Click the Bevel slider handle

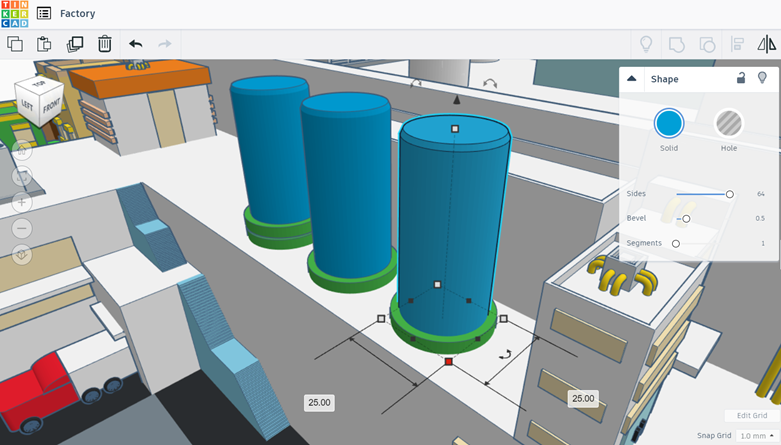point(686,219)
